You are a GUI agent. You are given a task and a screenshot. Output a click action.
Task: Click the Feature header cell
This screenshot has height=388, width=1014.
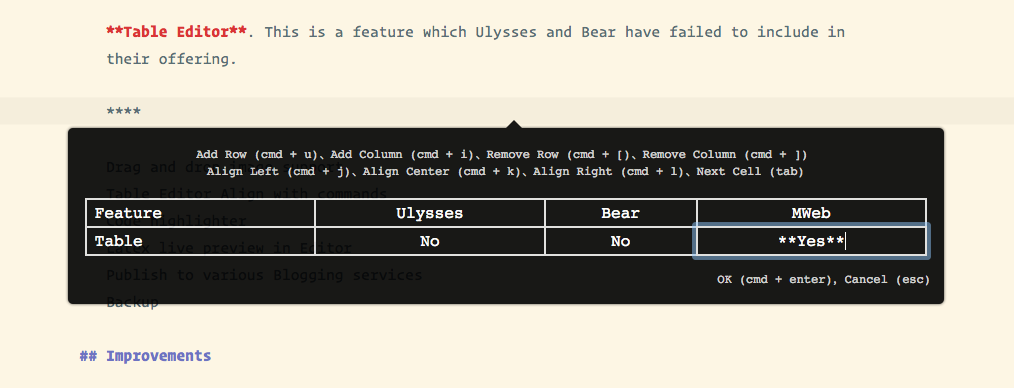[x=200, y=213]
